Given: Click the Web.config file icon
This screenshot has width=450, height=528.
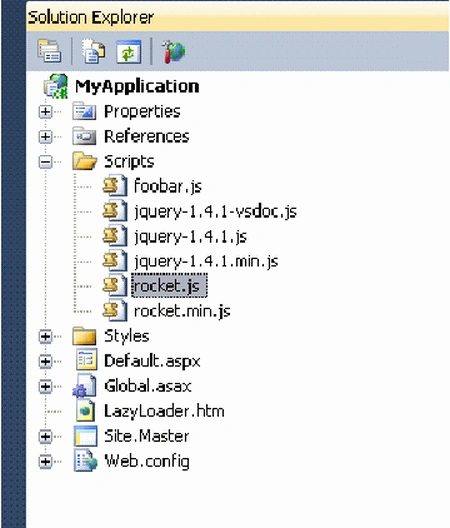Looking at the screenshot, I should [86, 461].
